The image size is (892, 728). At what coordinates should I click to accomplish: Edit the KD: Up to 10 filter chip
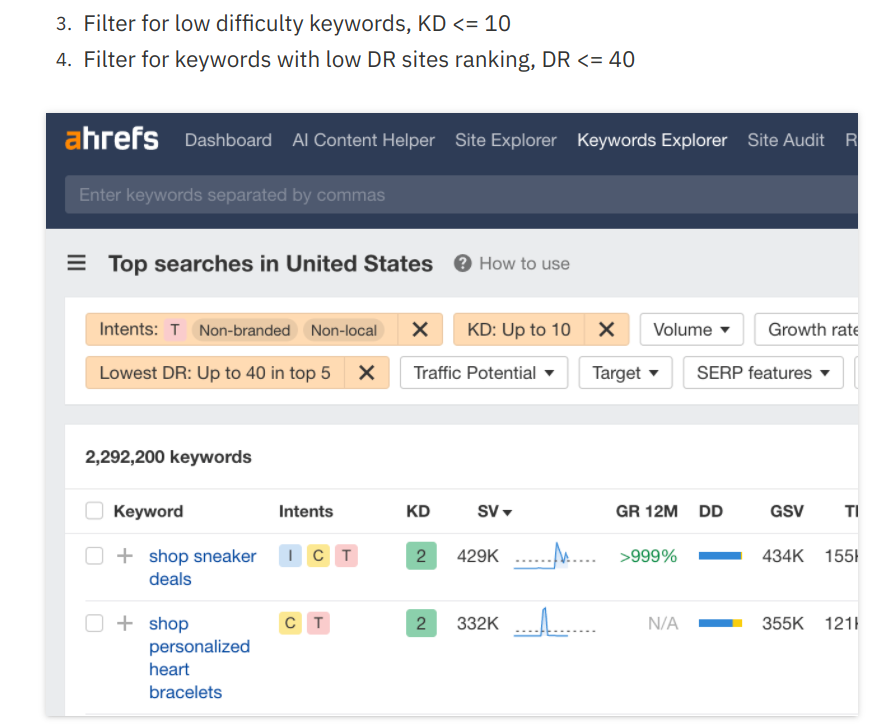(519, 330)
